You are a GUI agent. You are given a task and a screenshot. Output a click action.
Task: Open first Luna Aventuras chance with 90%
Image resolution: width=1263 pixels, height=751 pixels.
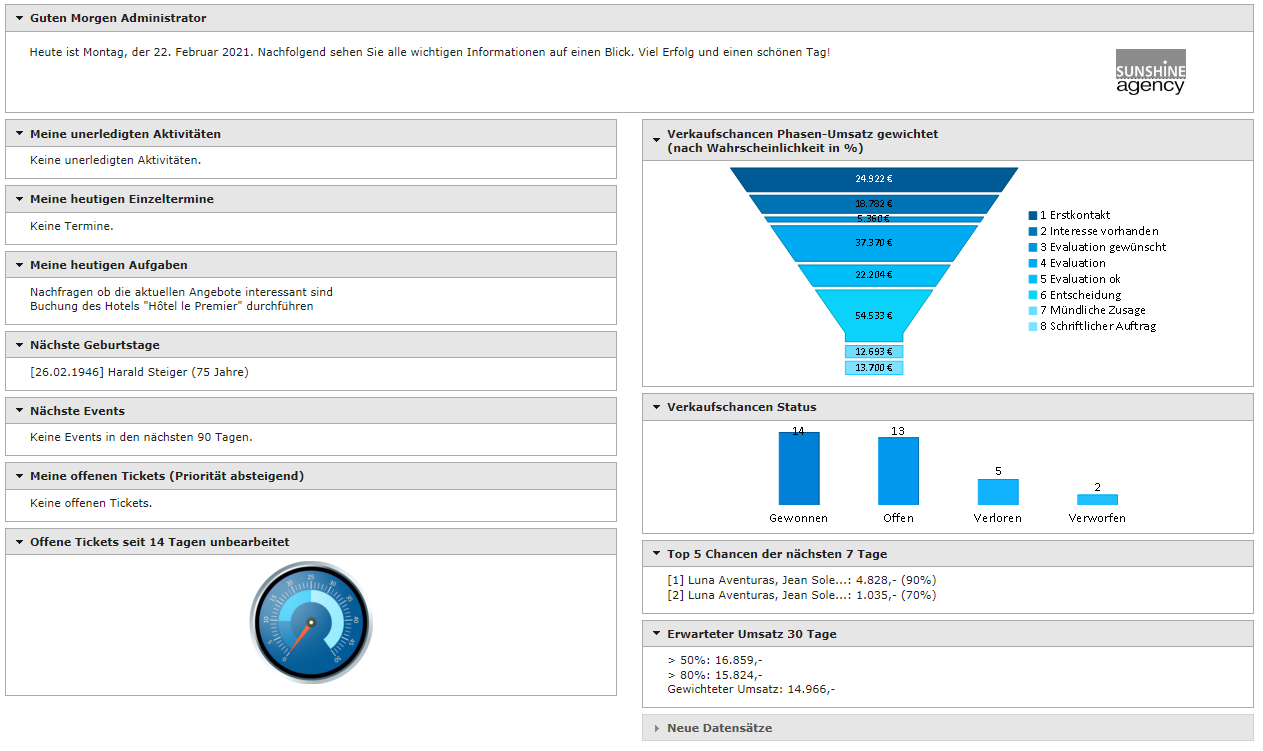801,580
